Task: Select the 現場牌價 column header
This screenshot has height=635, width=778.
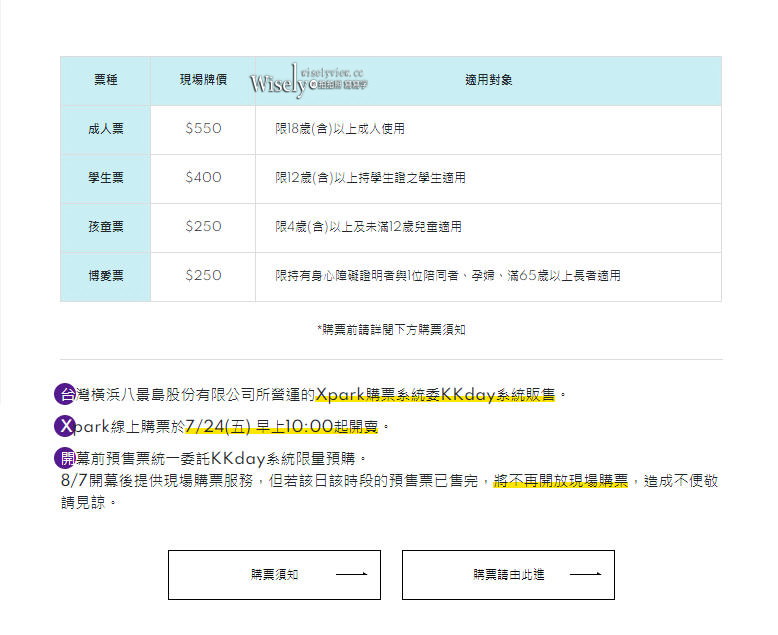Action: 203,80
